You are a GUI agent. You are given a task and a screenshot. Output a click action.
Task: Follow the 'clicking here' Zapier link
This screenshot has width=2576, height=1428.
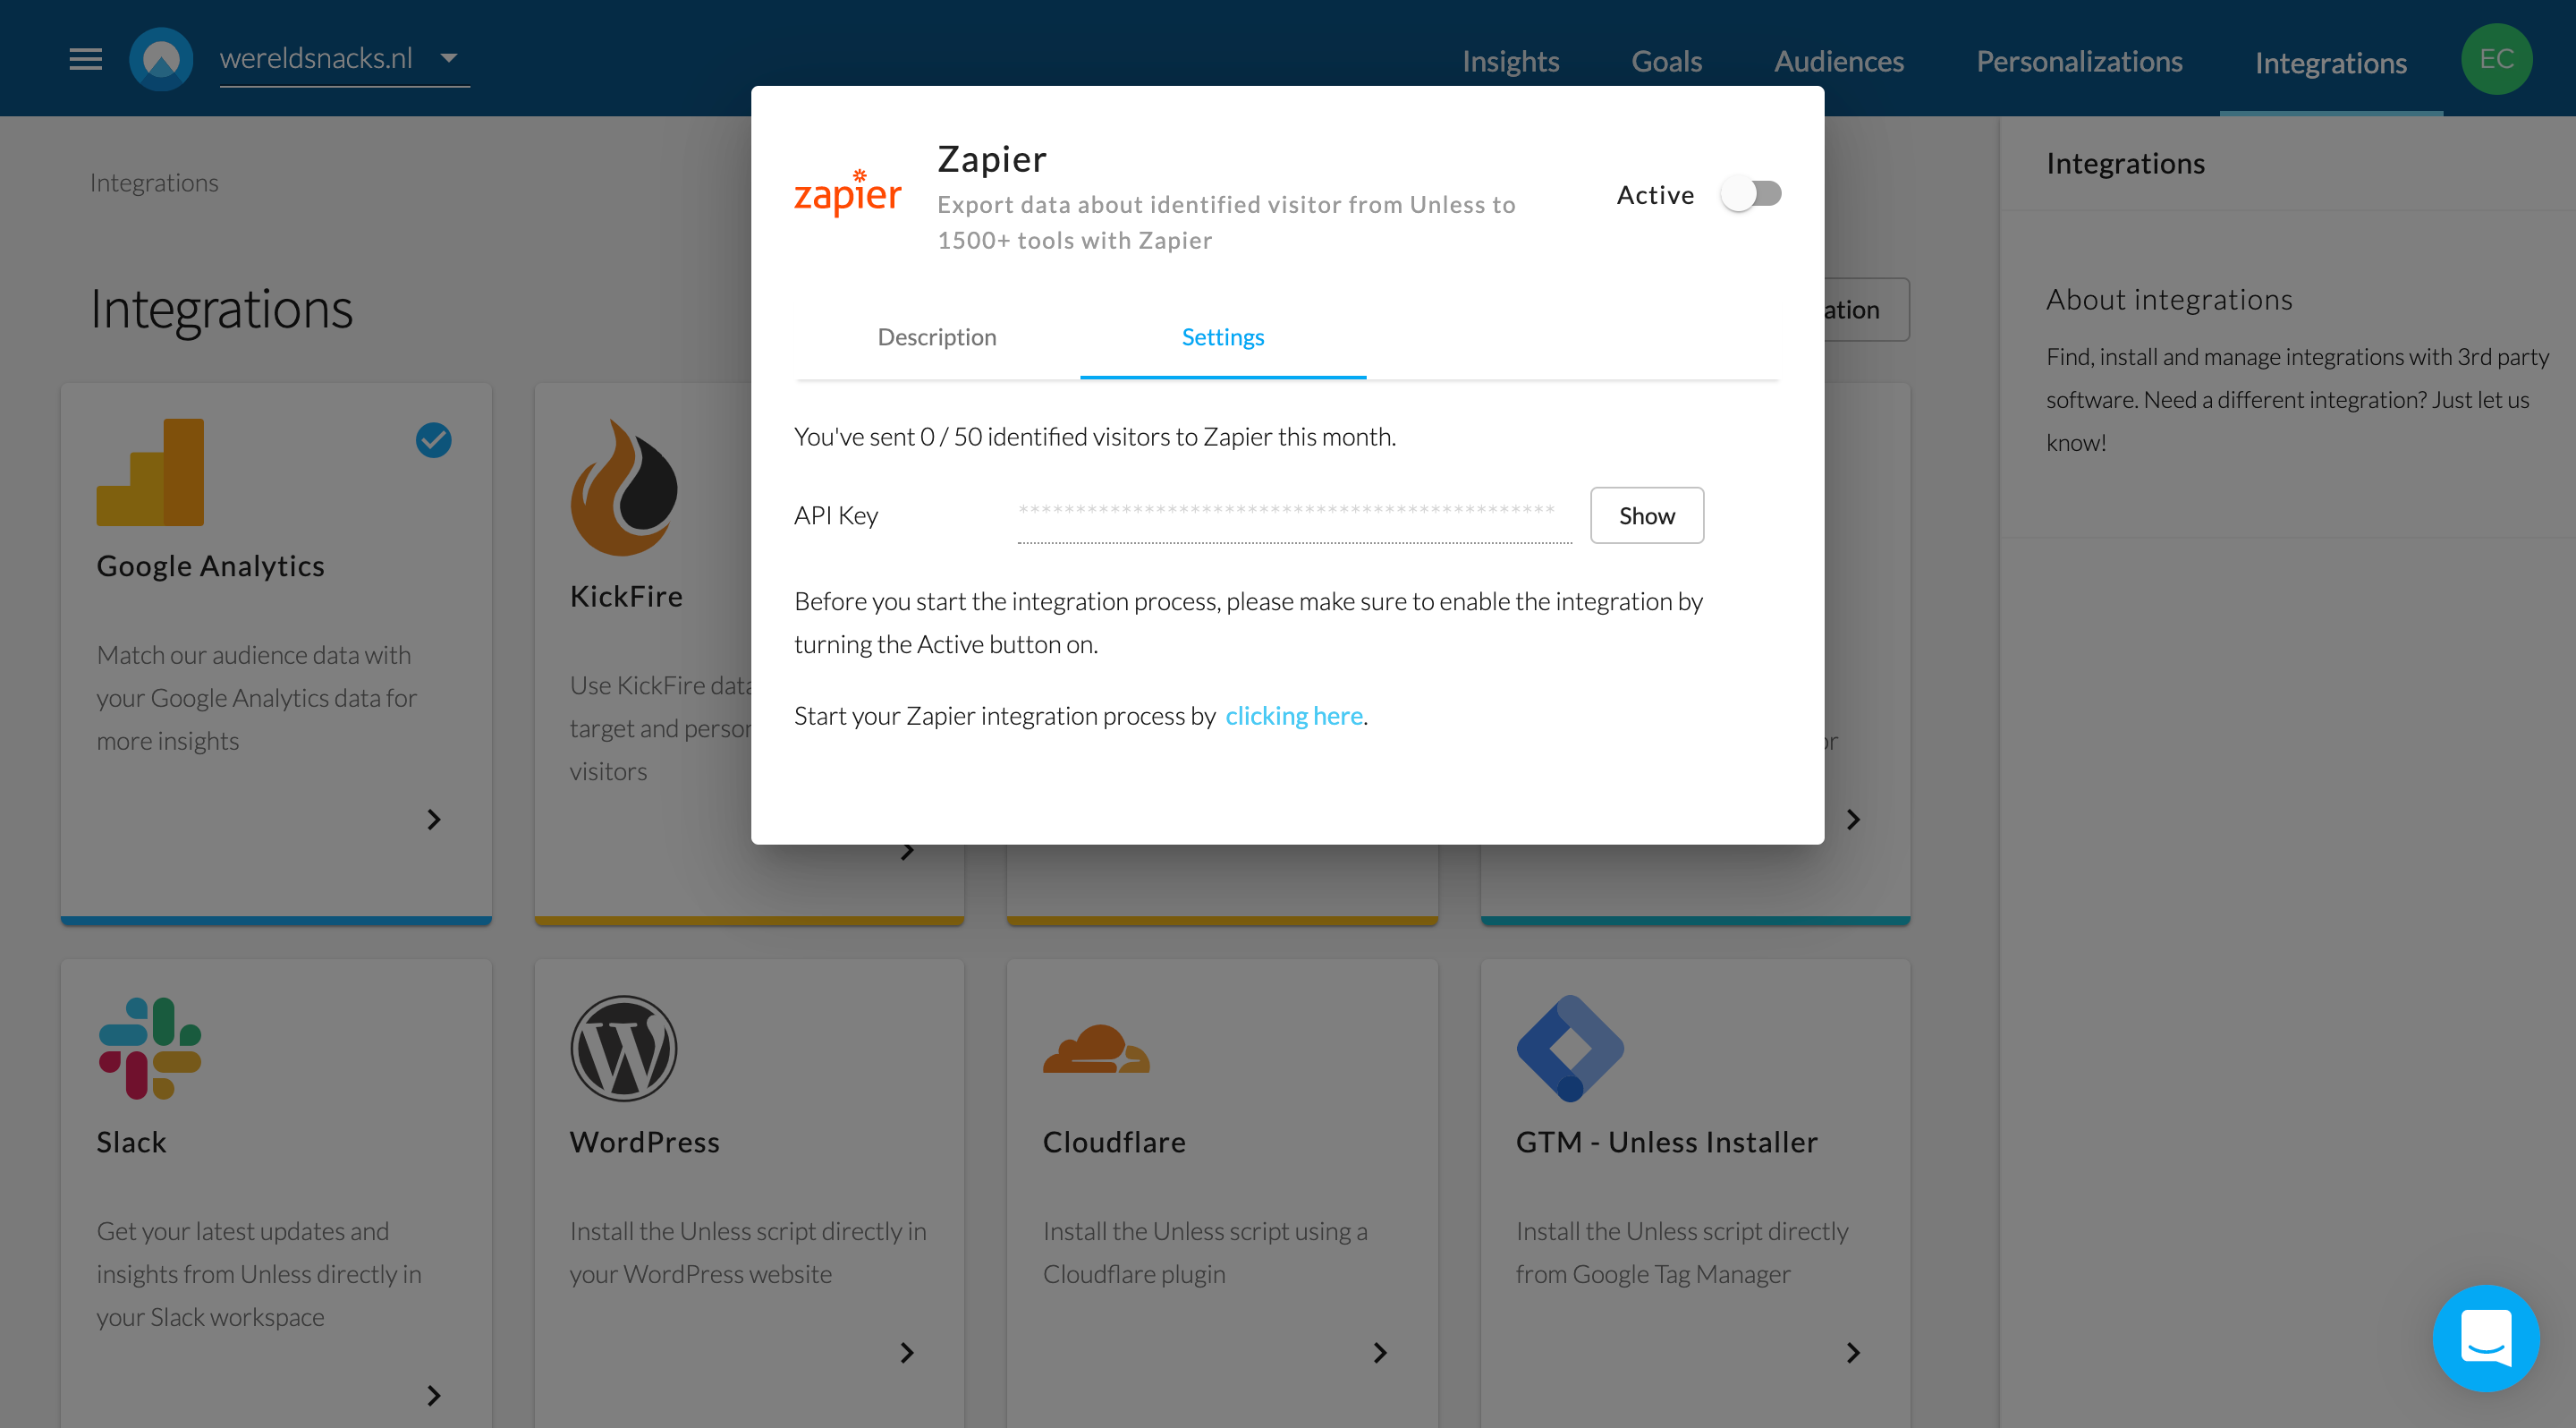coord(1294,716)
